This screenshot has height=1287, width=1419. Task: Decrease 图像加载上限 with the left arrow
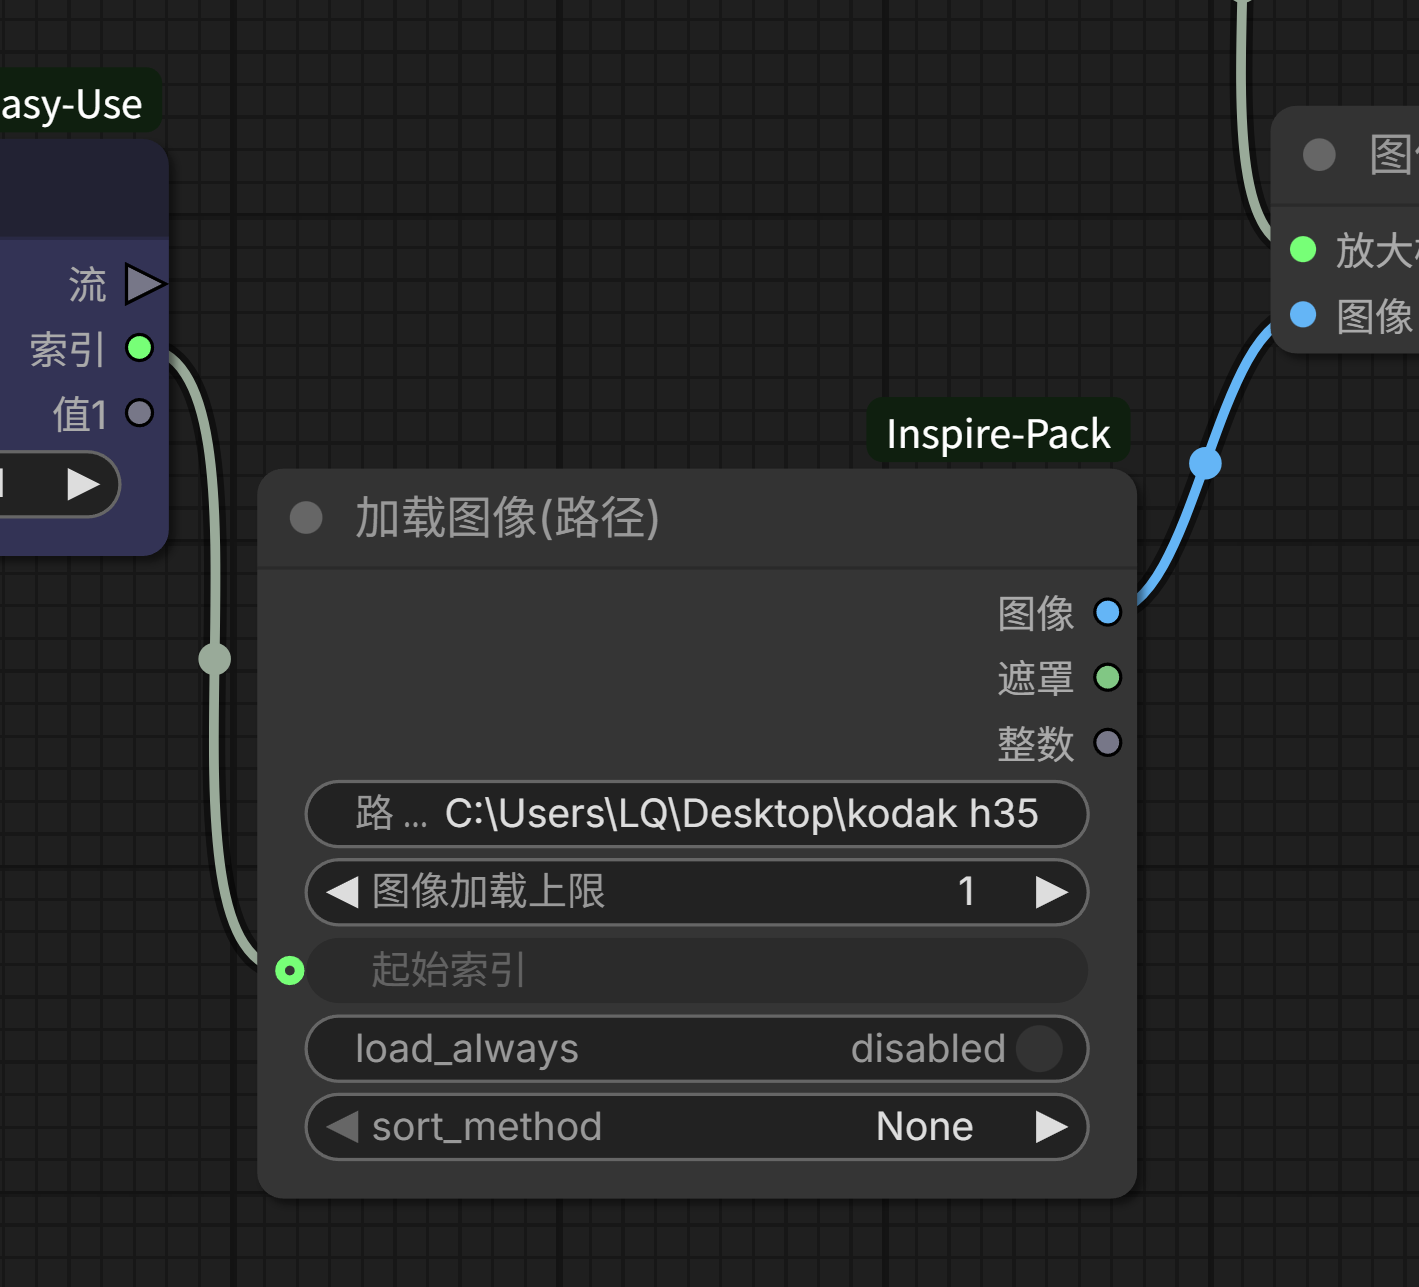pyautogui.click(x=342, y=892)
